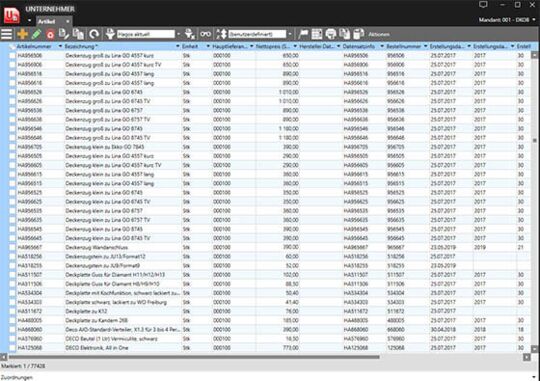Select the Artikel tab
540x381 pixels.
(x=46, y=21)
